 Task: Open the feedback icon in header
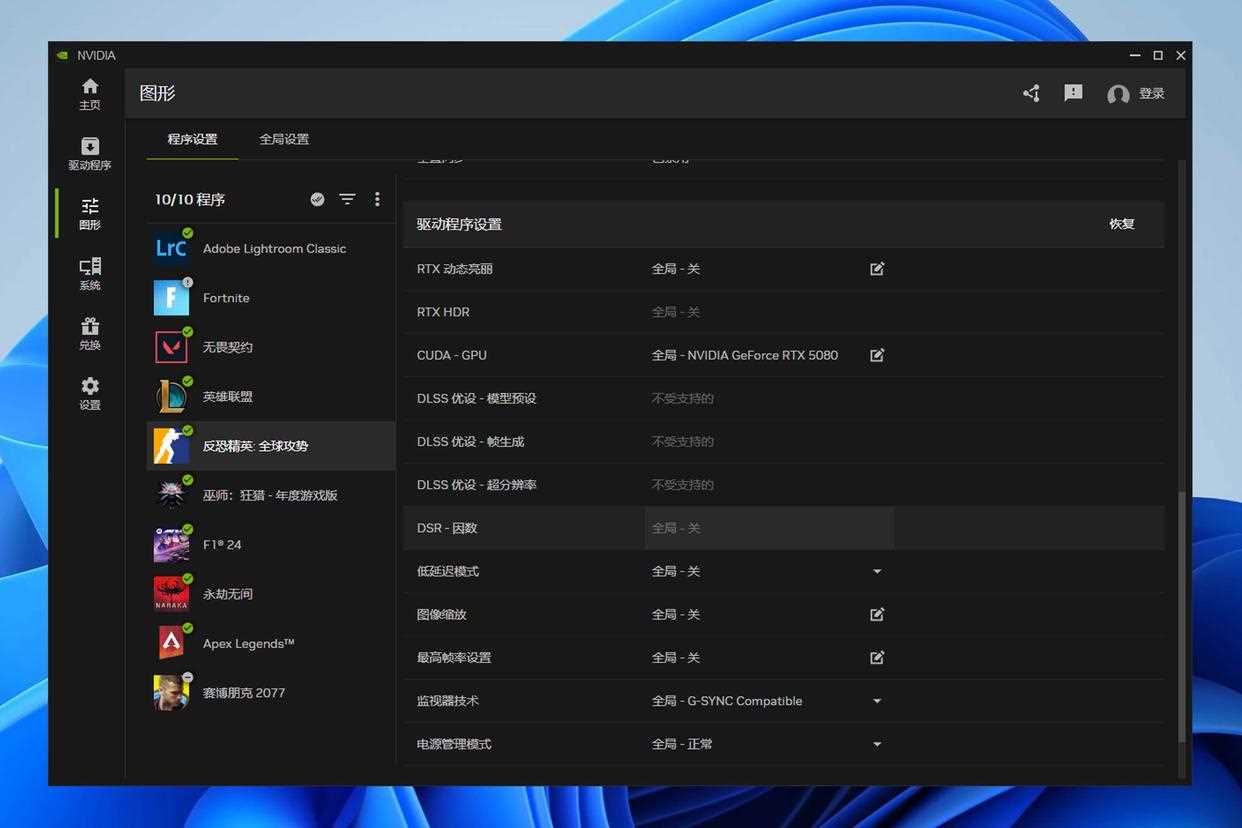click(1073, 93)
